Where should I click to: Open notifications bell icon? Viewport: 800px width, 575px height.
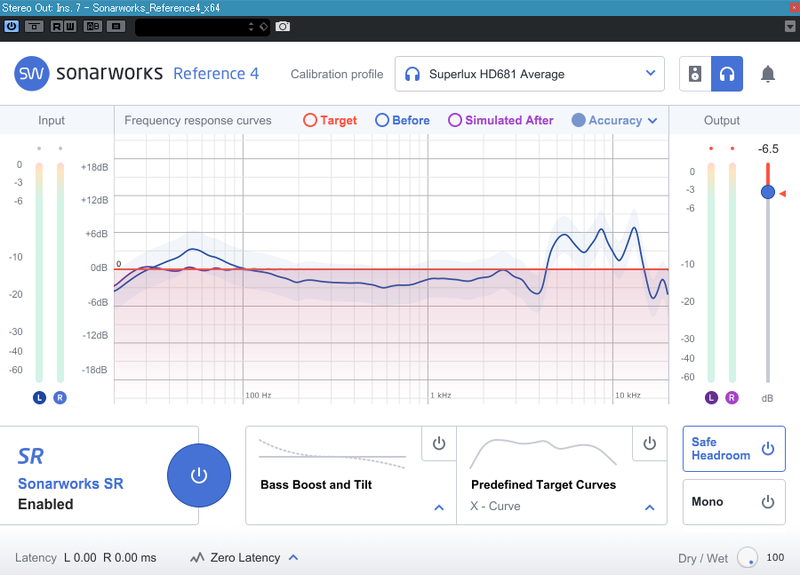point(768,74)
